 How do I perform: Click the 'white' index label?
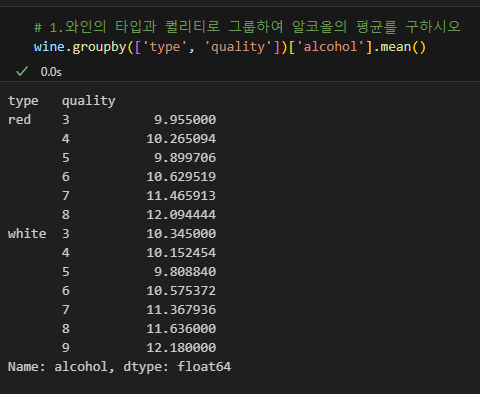(27, 233)
